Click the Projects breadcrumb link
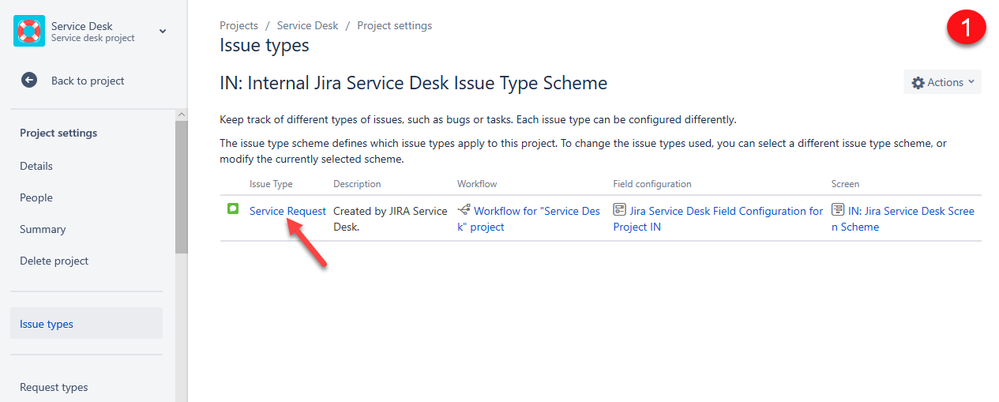 pyautogui.click(x=239, y=26)
